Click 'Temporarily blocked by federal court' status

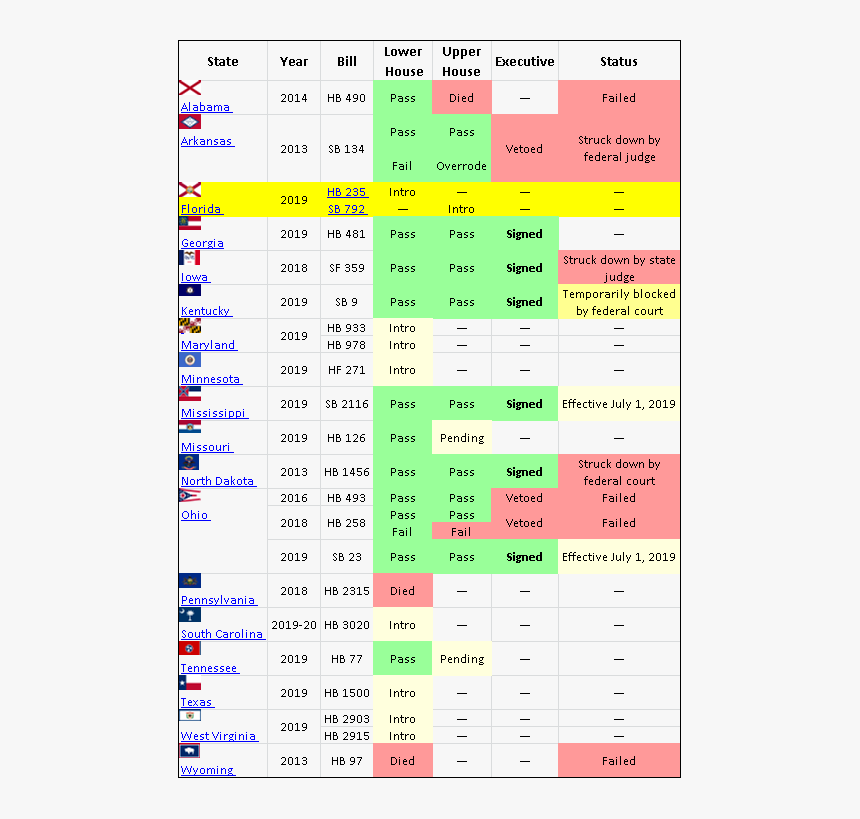click(x=619, y=302)
